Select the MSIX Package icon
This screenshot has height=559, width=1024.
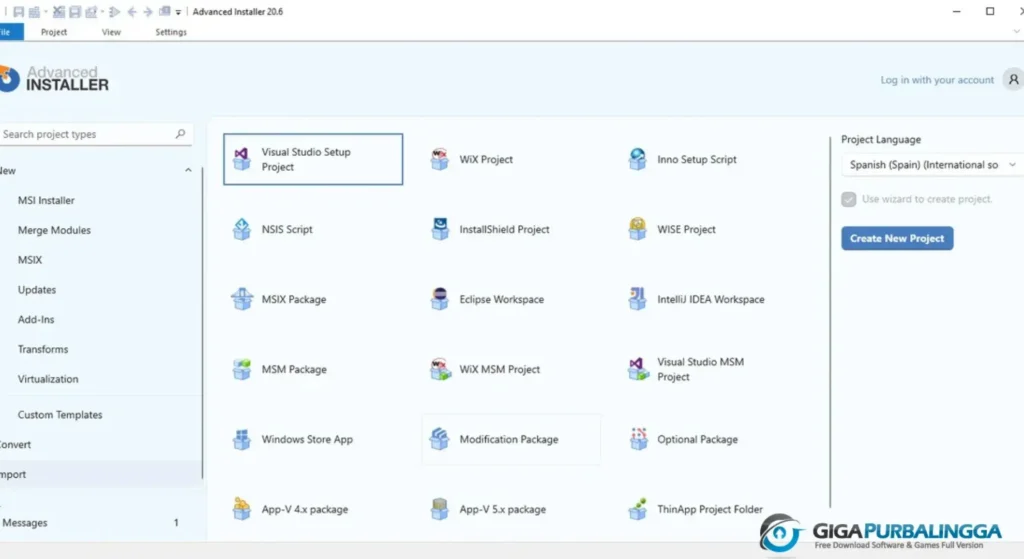click(x=242, y=299)
